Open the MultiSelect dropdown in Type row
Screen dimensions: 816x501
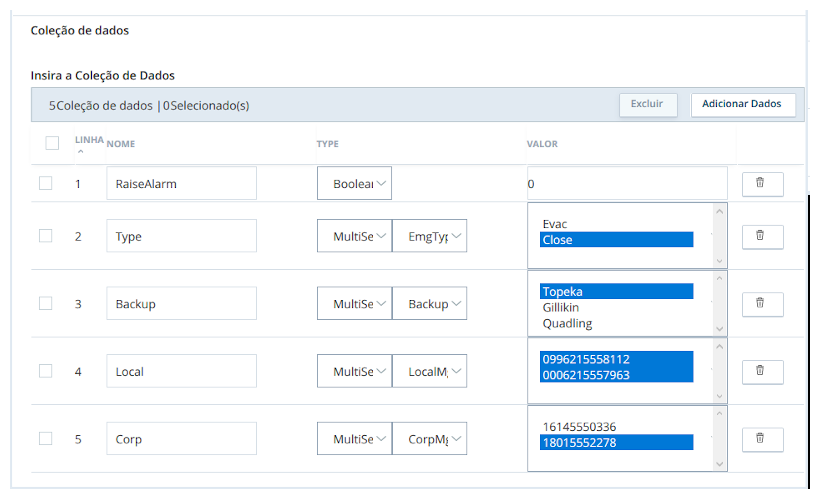click(x=354, y=236)
